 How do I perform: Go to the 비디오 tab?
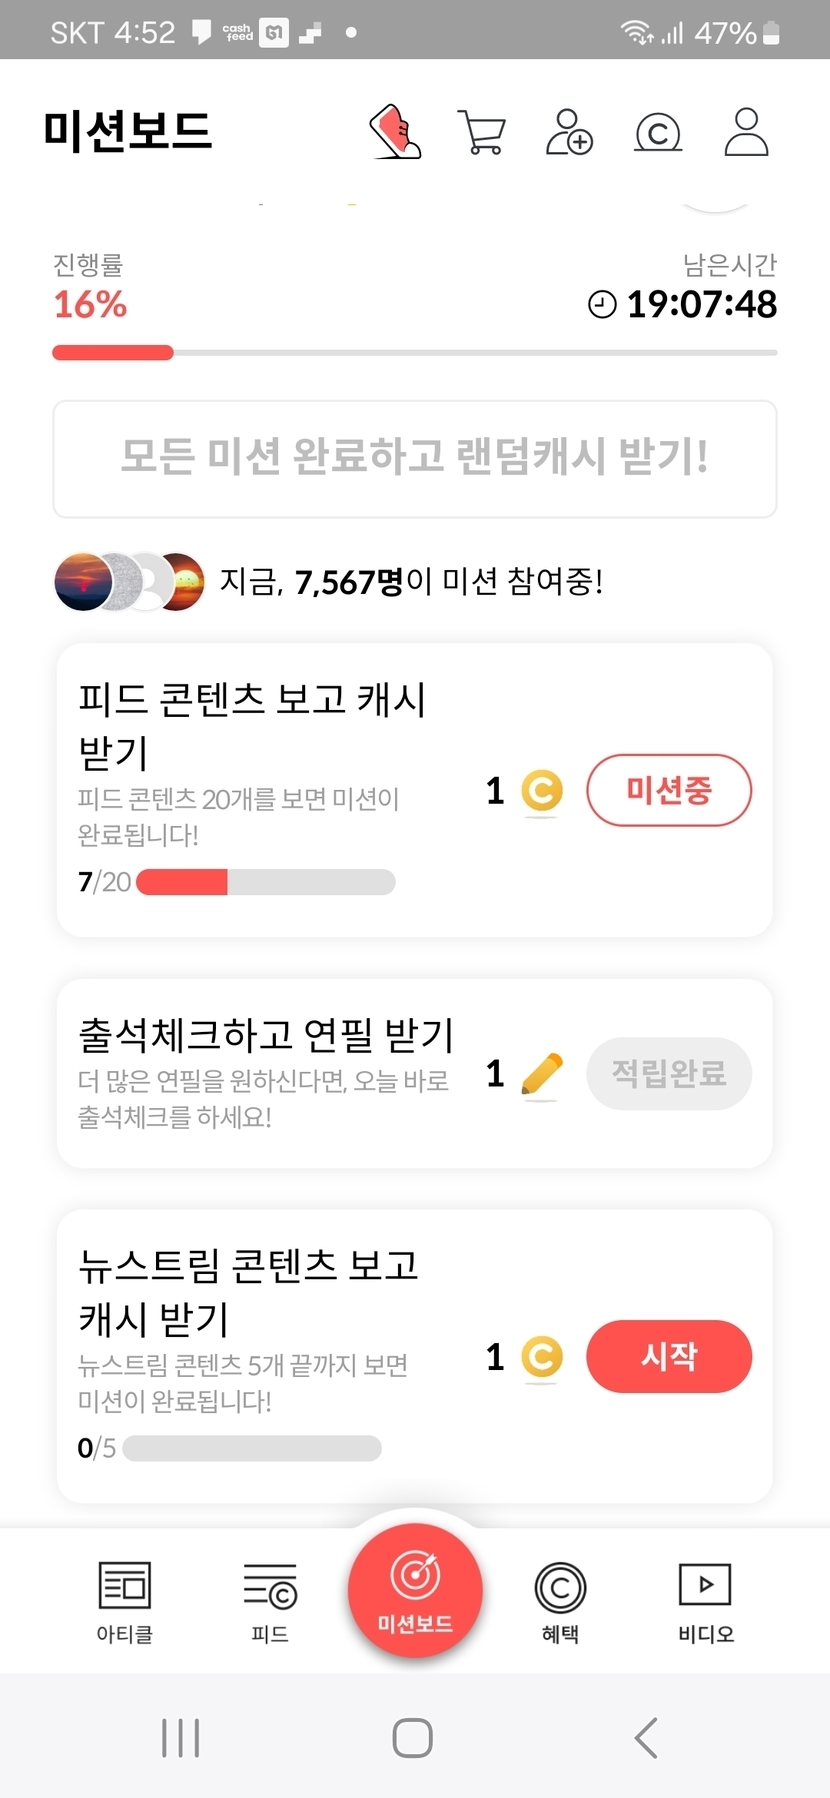coord(705,1602)
